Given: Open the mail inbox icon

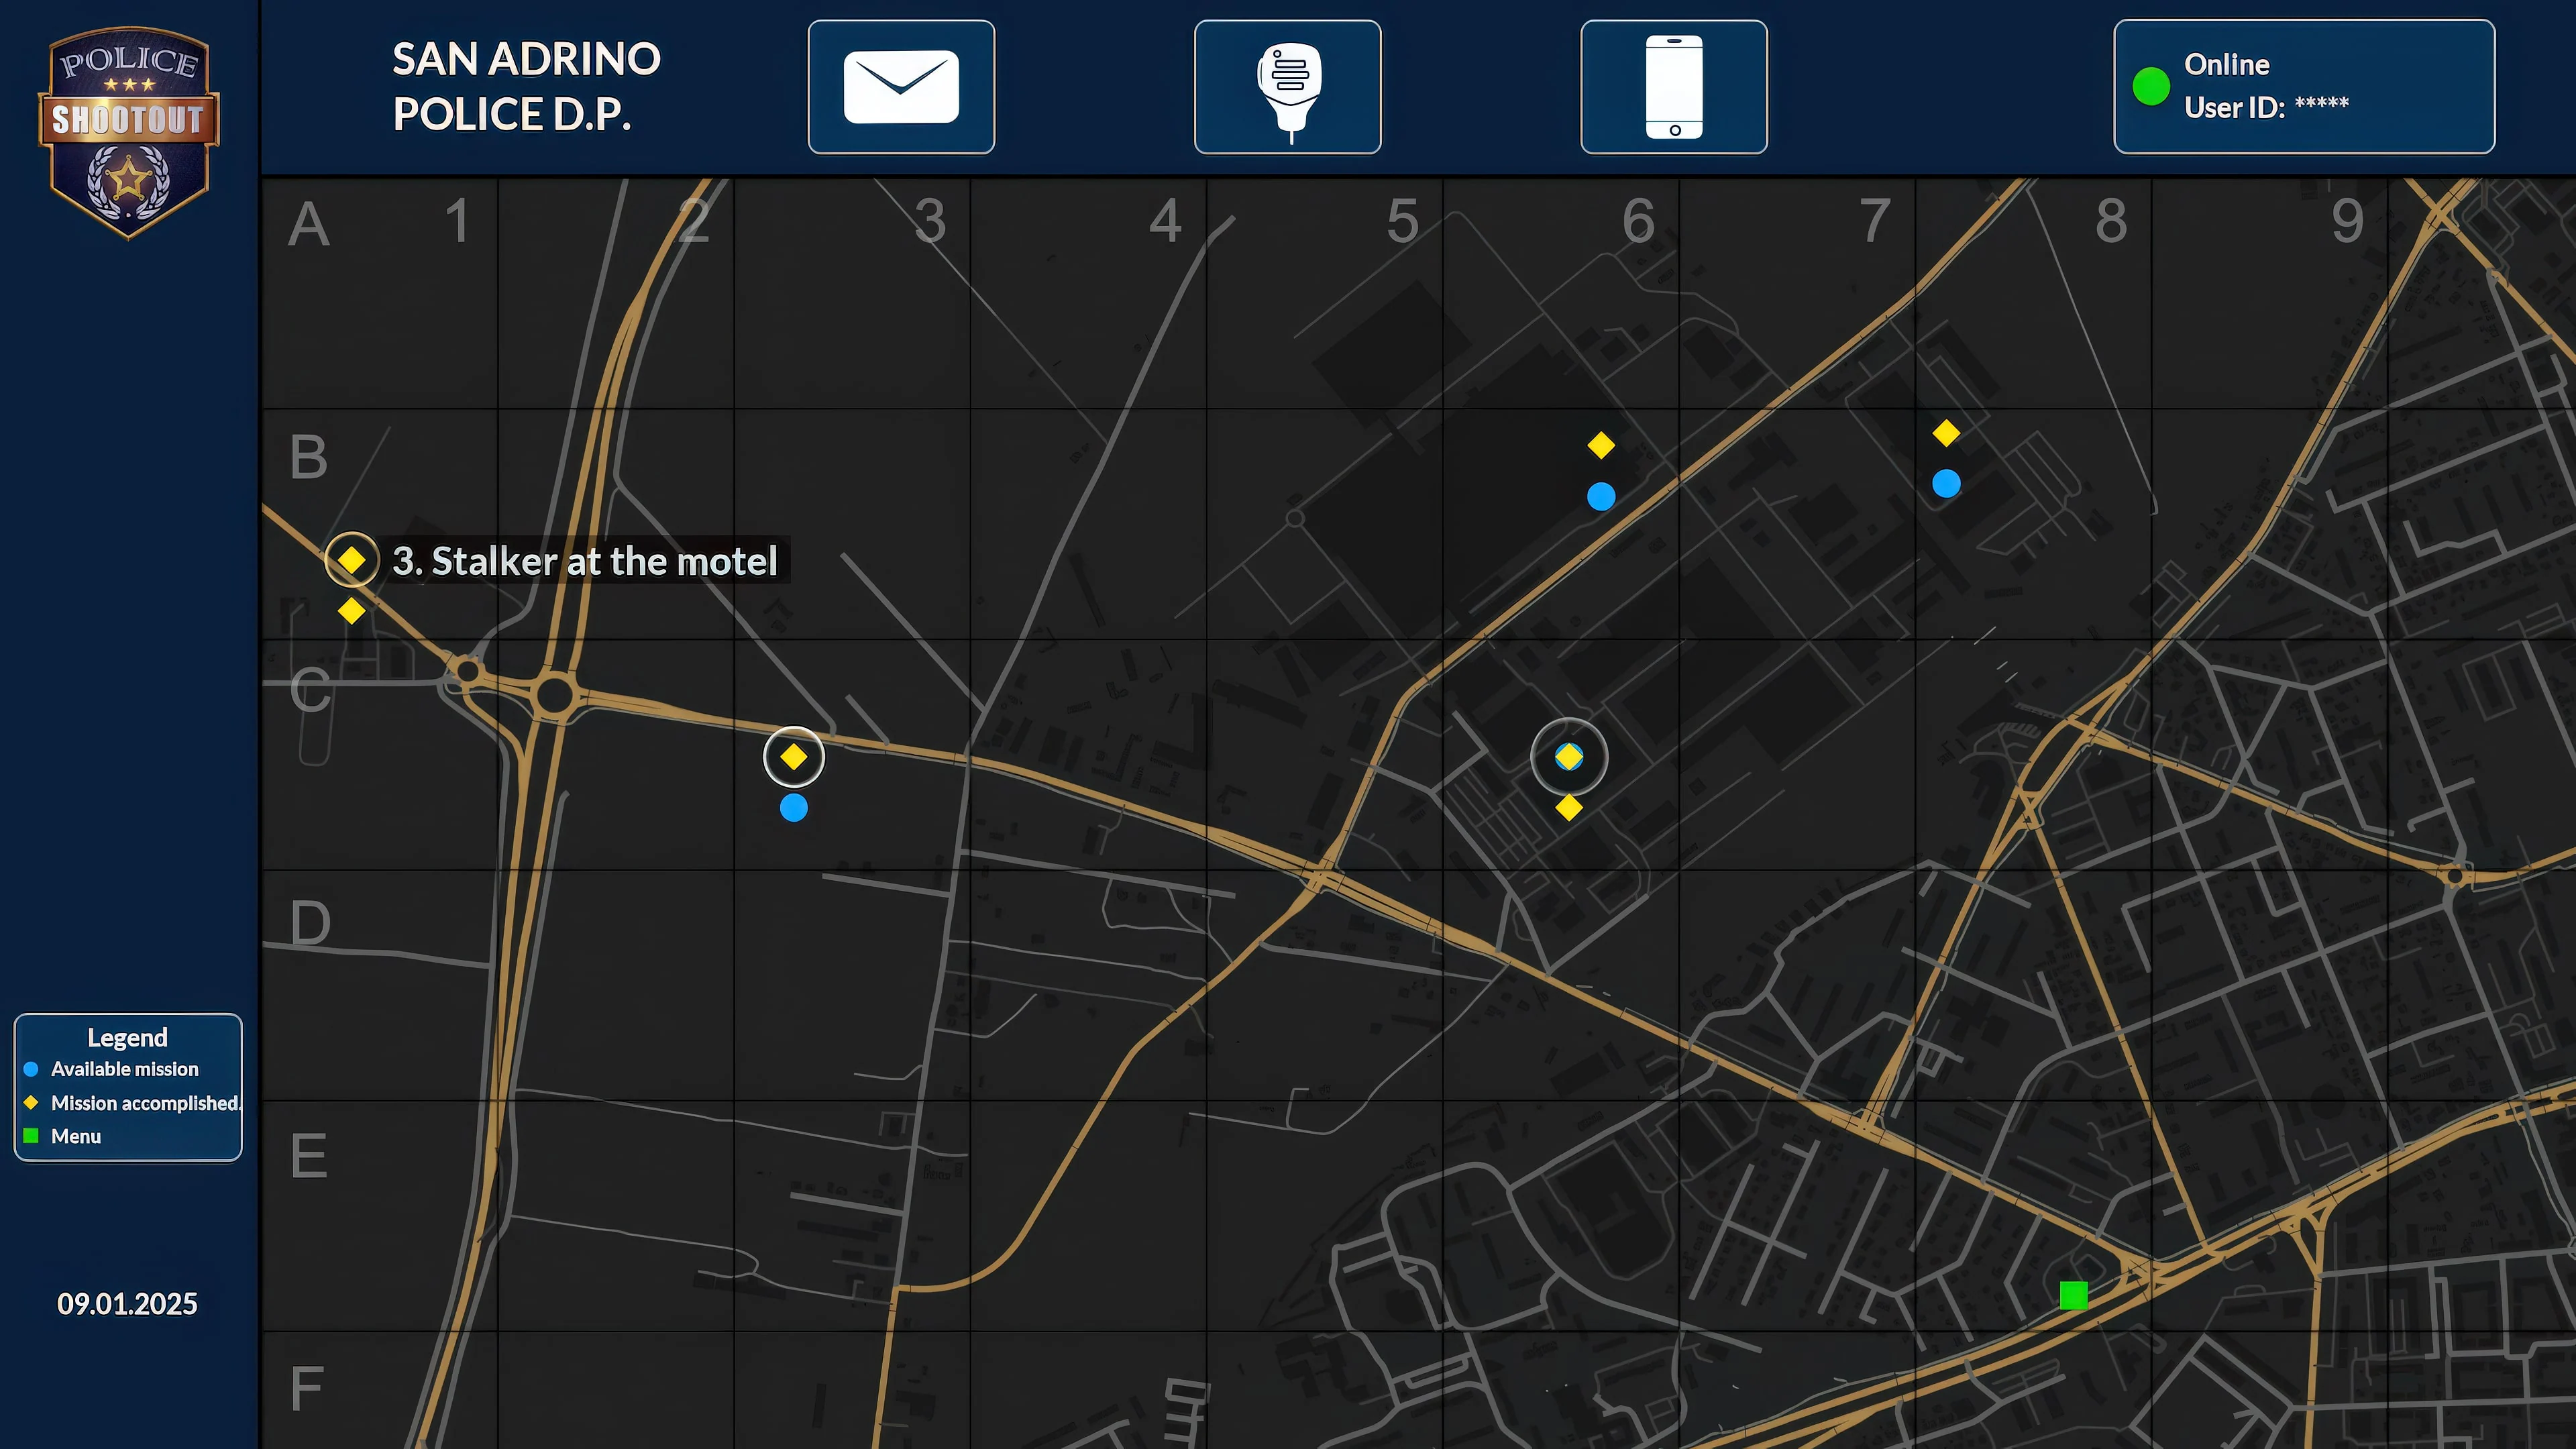Looking at the screenshot, I should click(x=900, y=86).
